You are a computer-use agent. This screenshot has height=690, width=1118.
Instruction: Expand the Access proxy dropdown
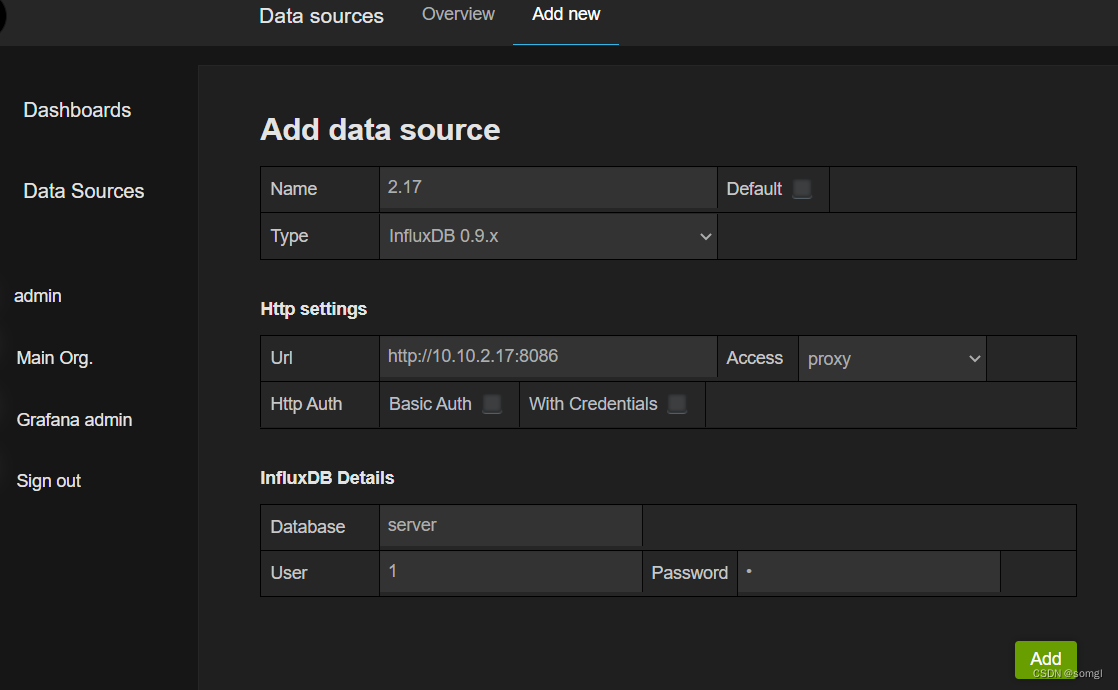891,359
